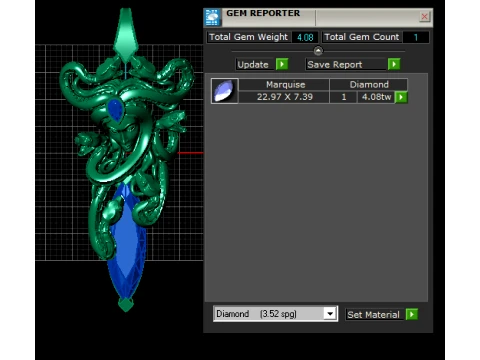Viewport: 480px width, 360px height.
Task: Select the small blue pear gem on forehead
Action: 115,110
